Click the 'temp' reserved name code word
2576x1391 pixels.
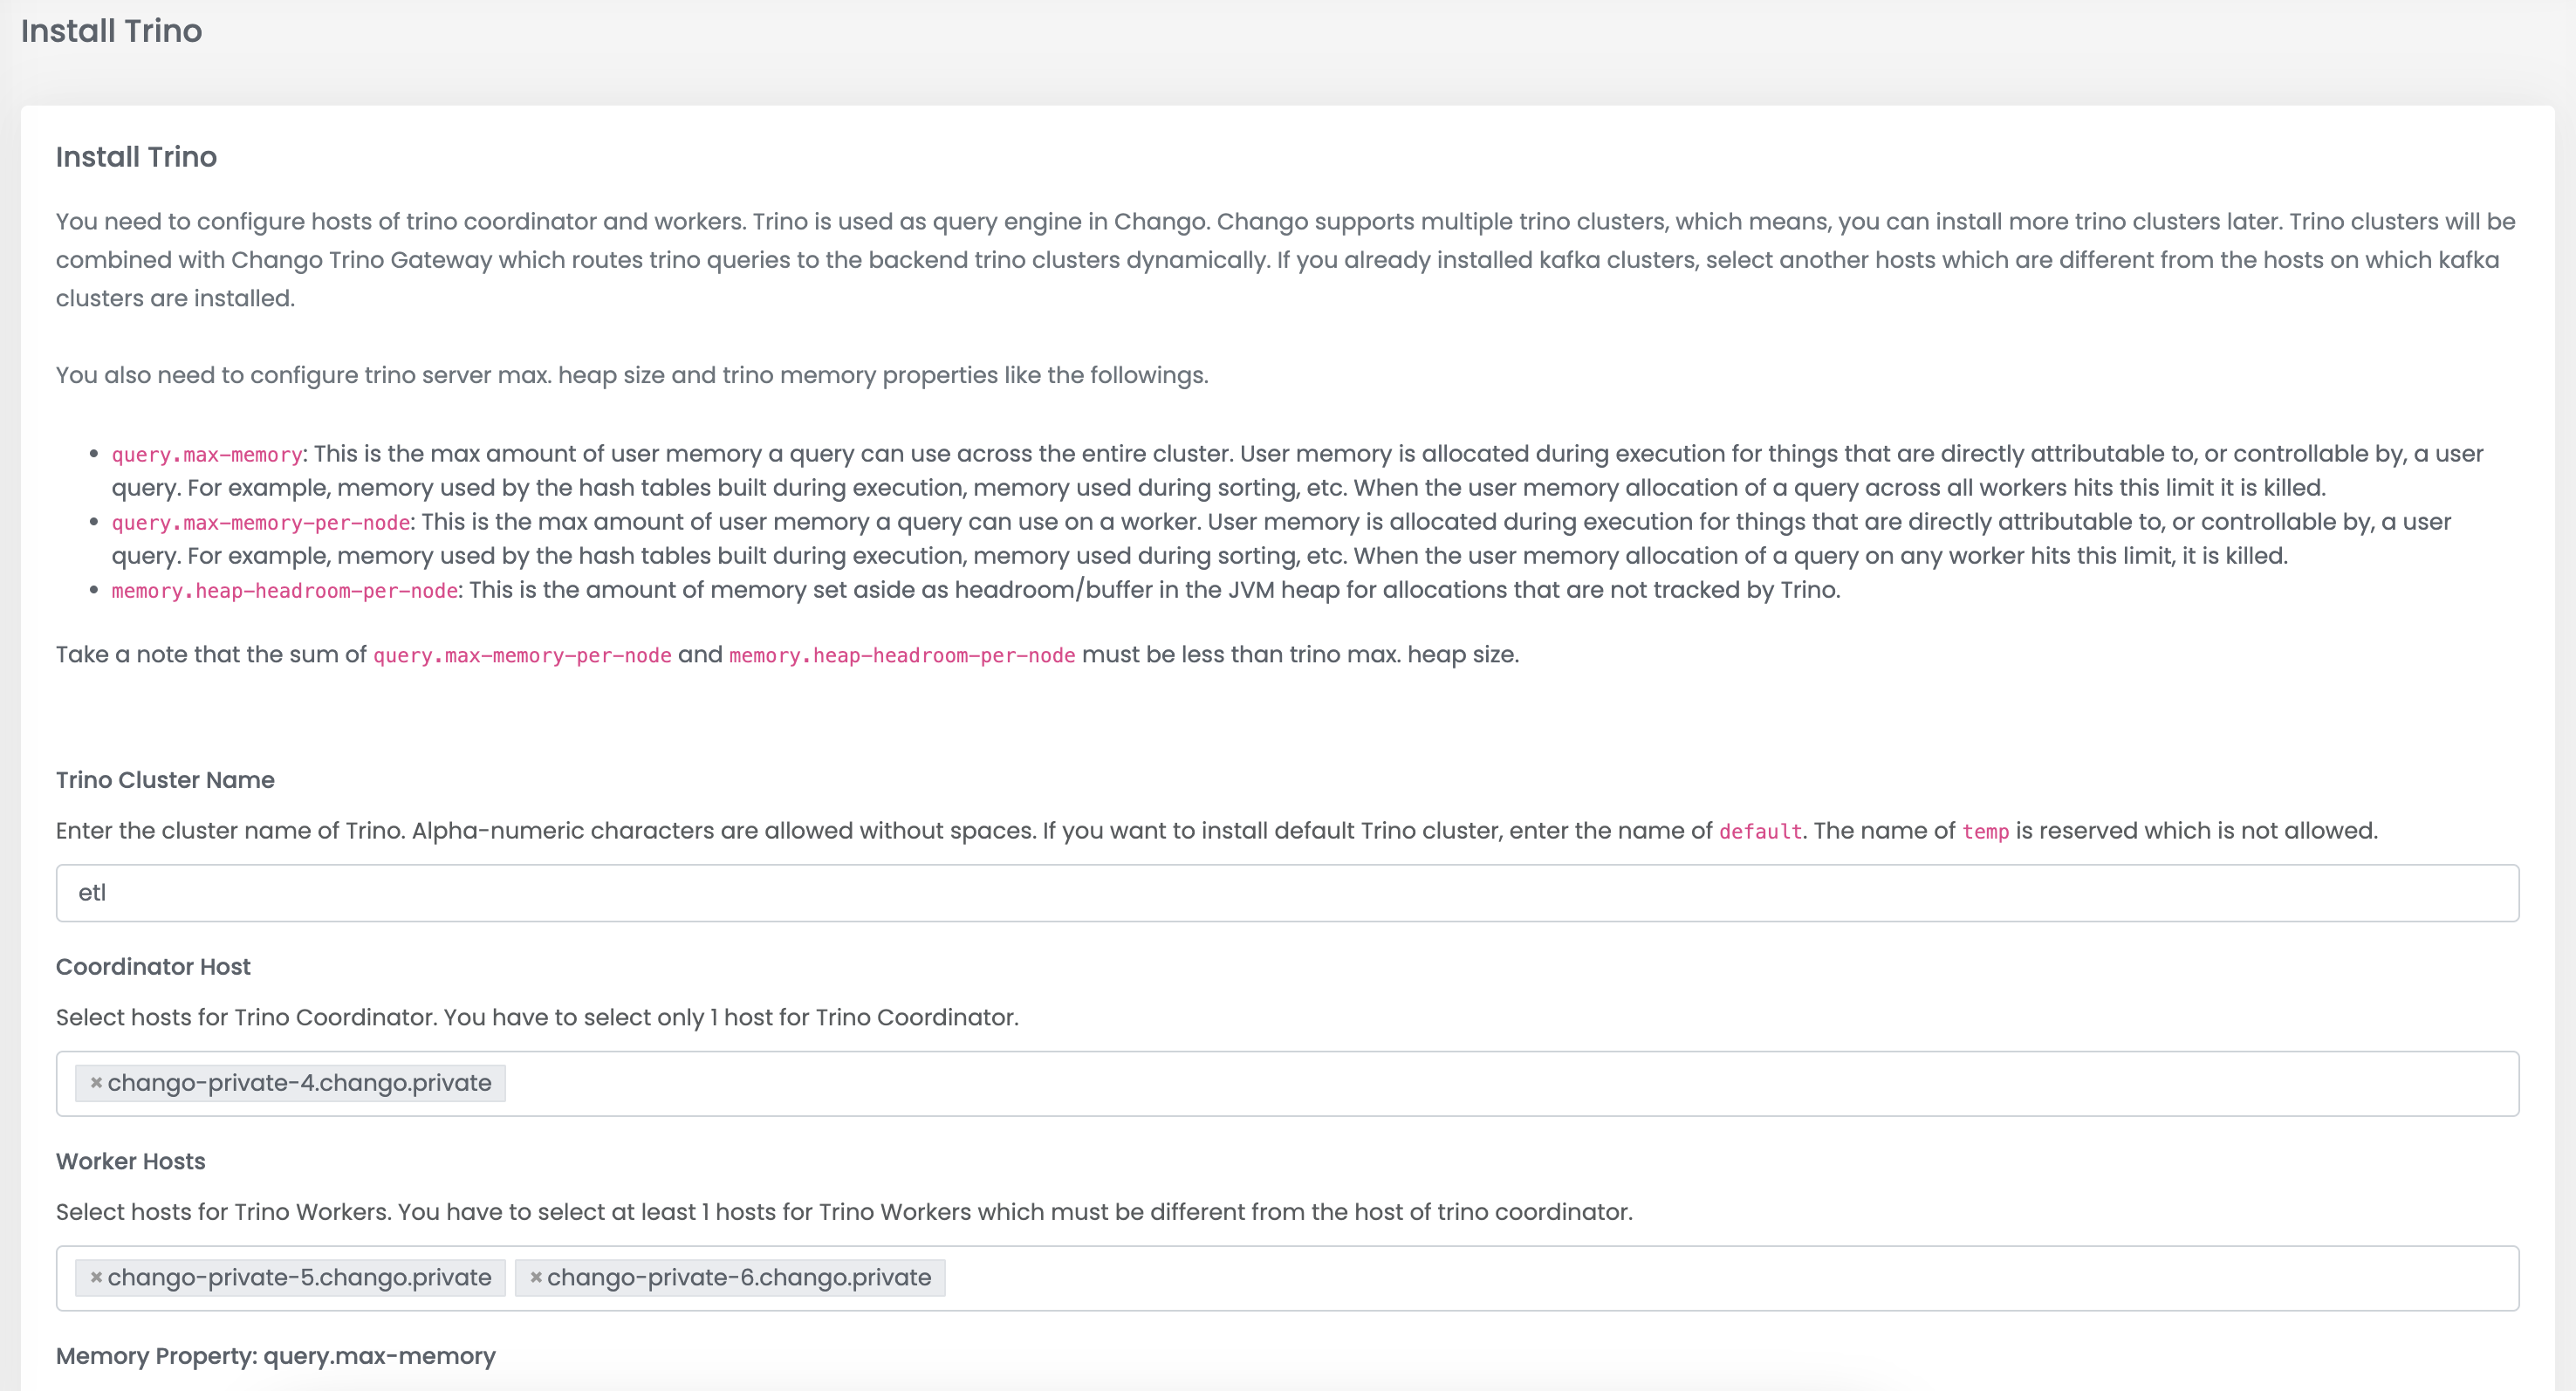click(1985, 832)
